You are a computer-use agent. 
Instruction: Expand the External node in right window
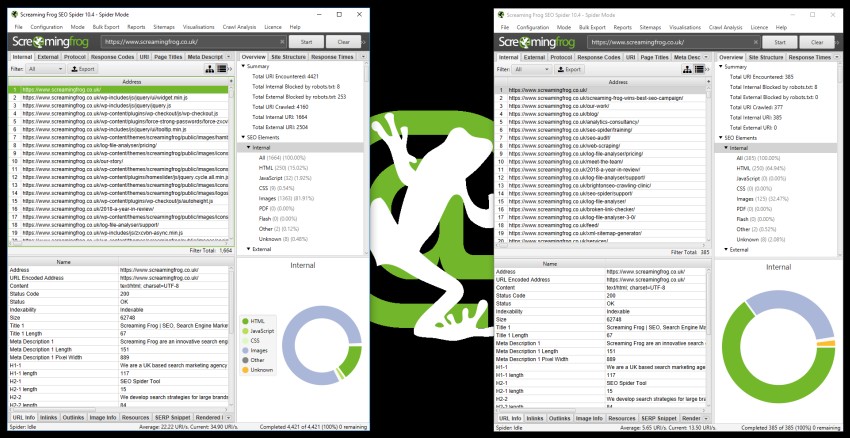click(x=726, y=249)
